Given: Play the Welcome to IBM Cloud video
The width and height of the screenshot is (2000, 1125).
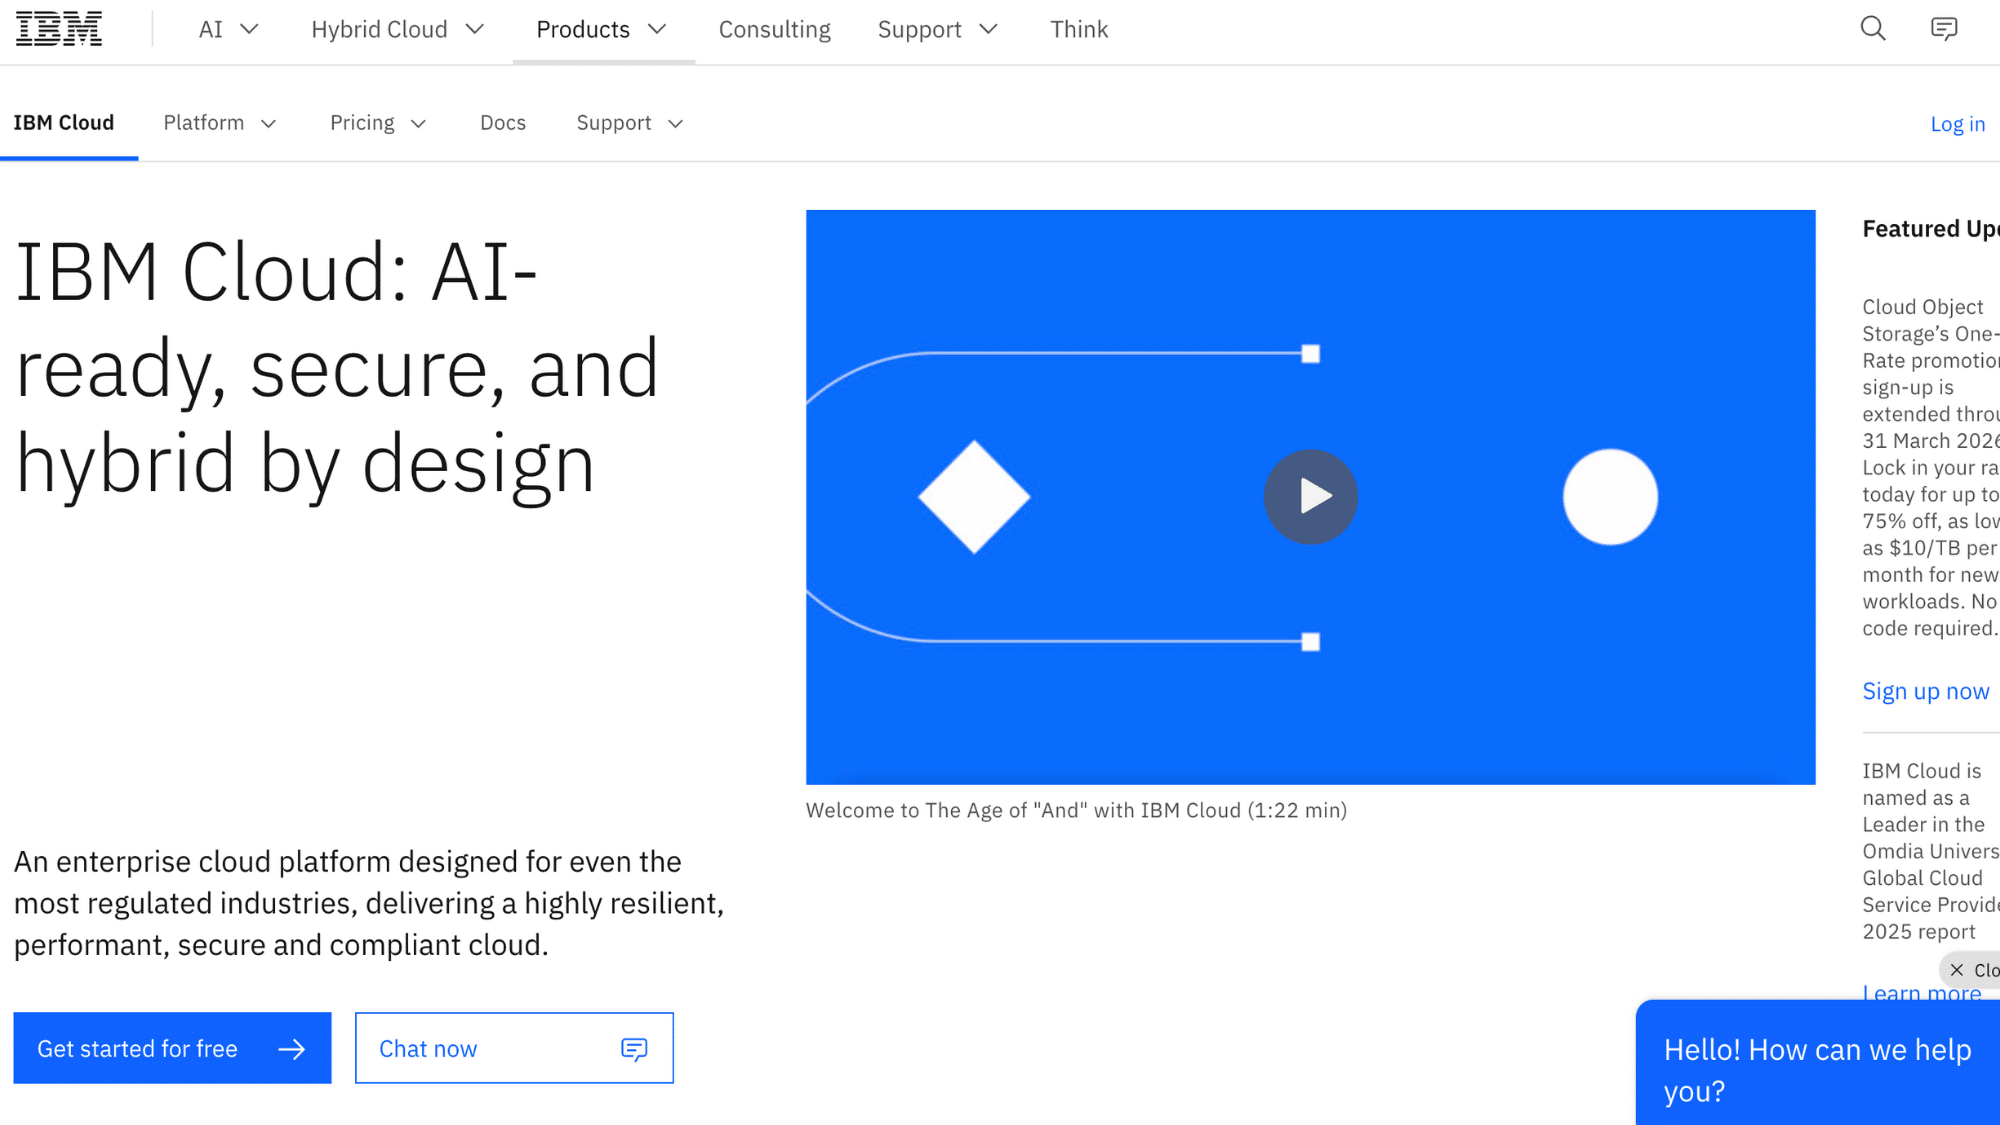Looking at the screenshot, I should click(x=1310, y=497).
